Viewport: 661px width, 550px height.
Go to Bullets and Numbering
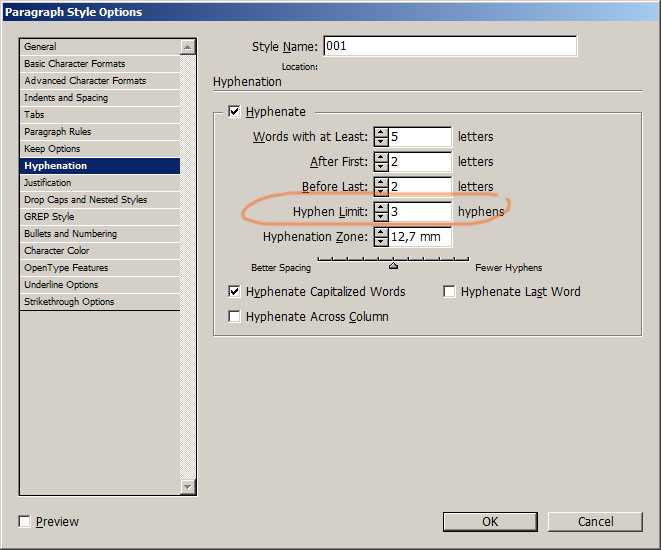coord(100,233)
